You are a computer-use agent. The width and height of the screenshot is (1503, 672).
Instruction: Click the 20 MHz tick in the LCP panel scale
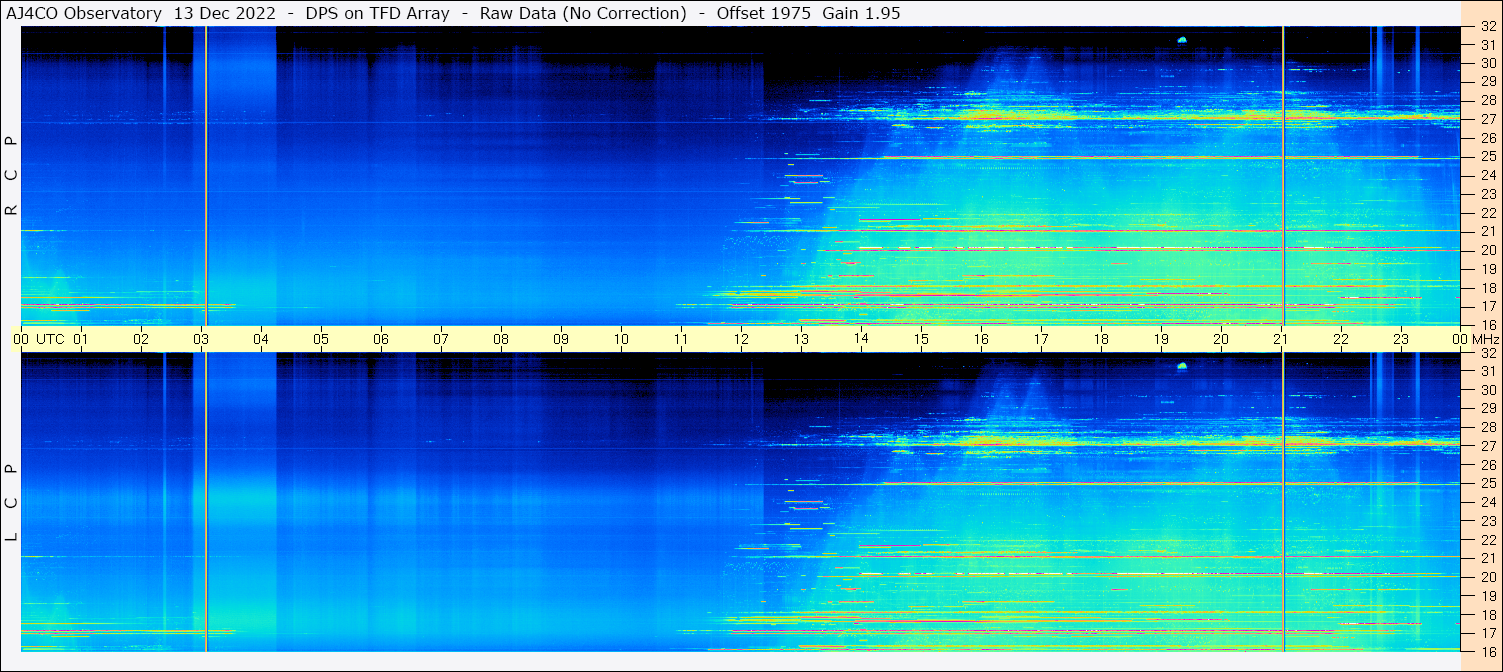(x=1487, y=577)
